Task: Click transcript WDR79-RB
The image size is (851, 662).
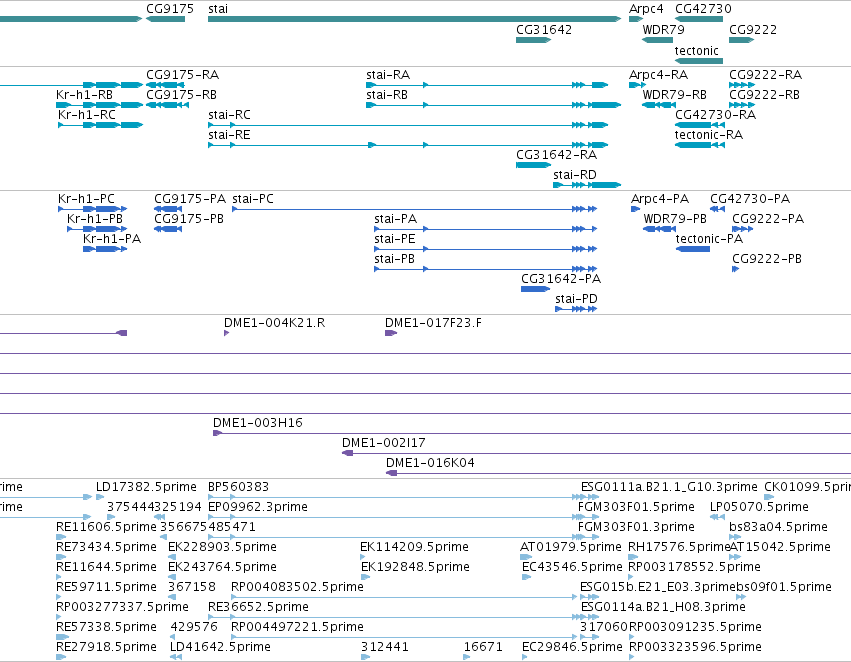Action: (659, 105)
